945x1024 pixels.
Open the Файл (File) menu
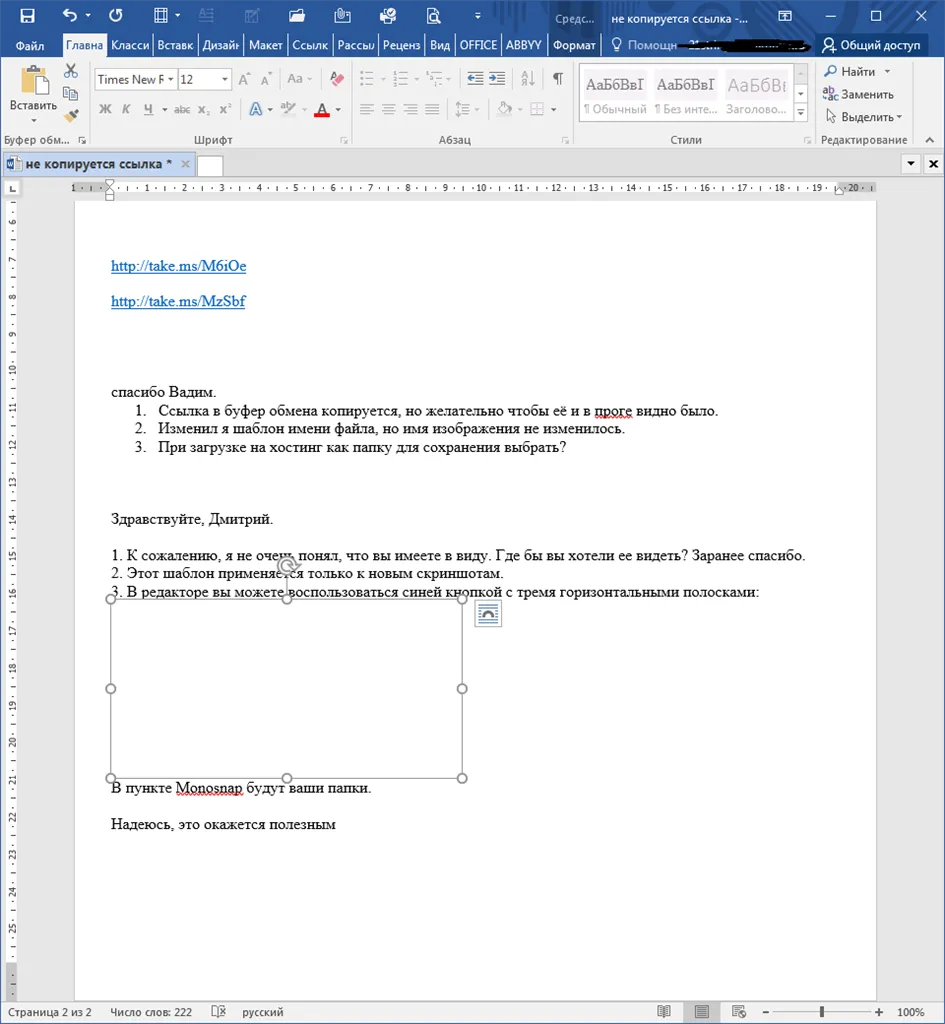[30, 45]
